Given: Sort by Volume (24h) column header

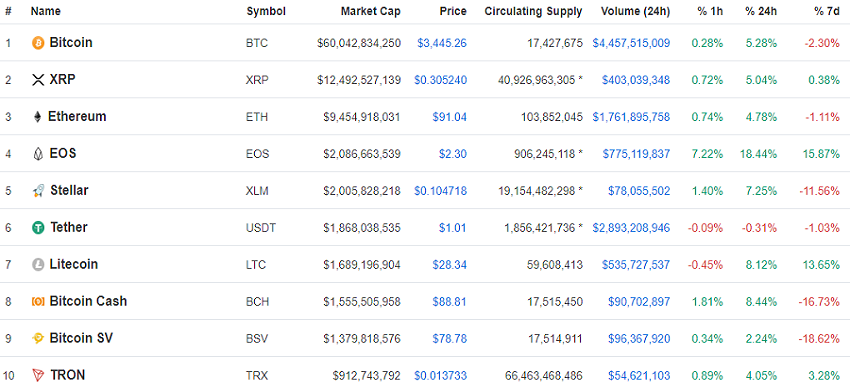Looking at the screenshot, I should click(x=635, y=11).
